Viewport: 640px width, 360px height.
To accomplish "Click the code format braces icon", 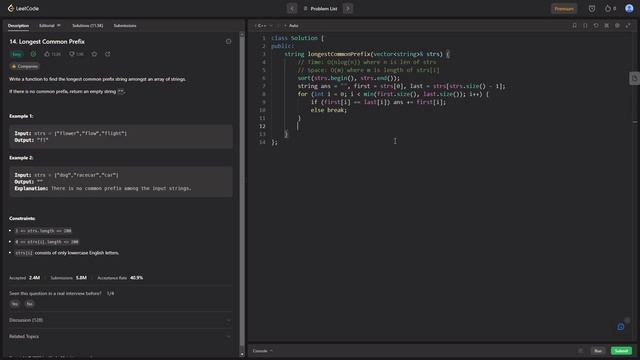I will click(585, 25).
